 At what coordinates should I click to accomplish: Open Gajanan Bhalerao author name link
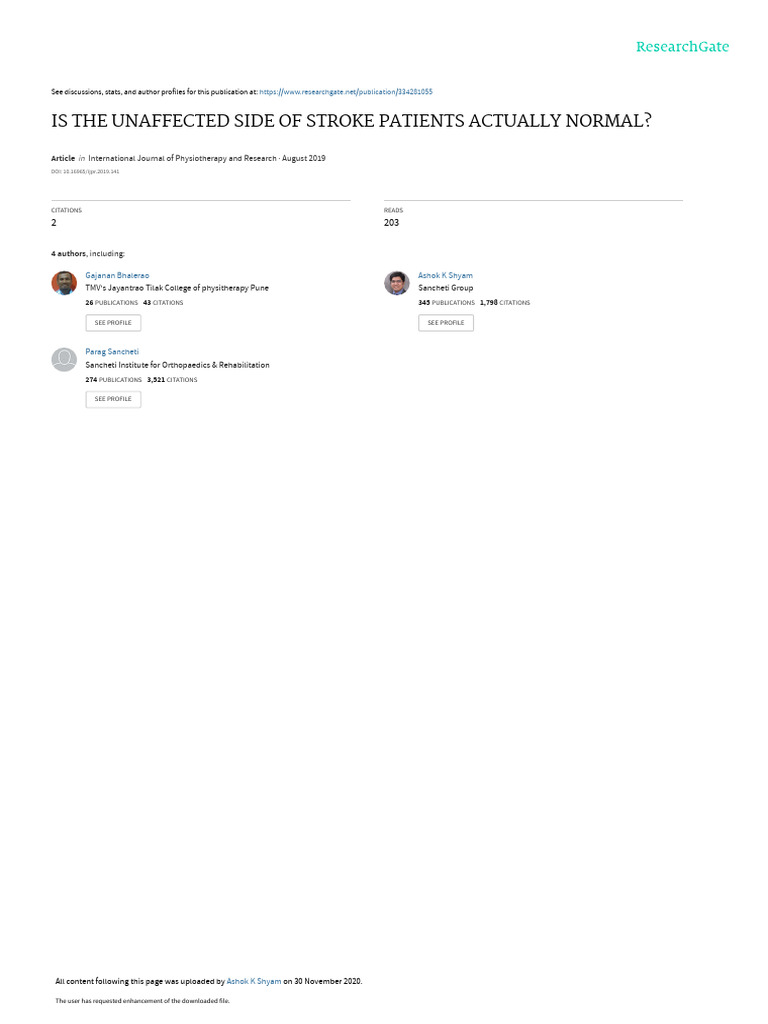[117, 276]
